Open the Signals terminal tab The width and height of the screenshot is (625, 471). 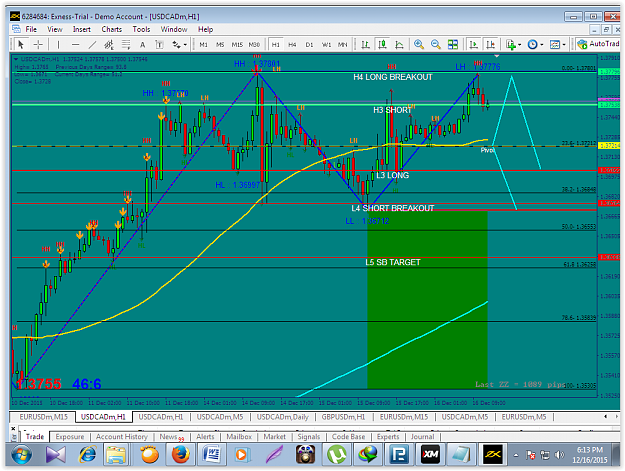tap(309, 437)
